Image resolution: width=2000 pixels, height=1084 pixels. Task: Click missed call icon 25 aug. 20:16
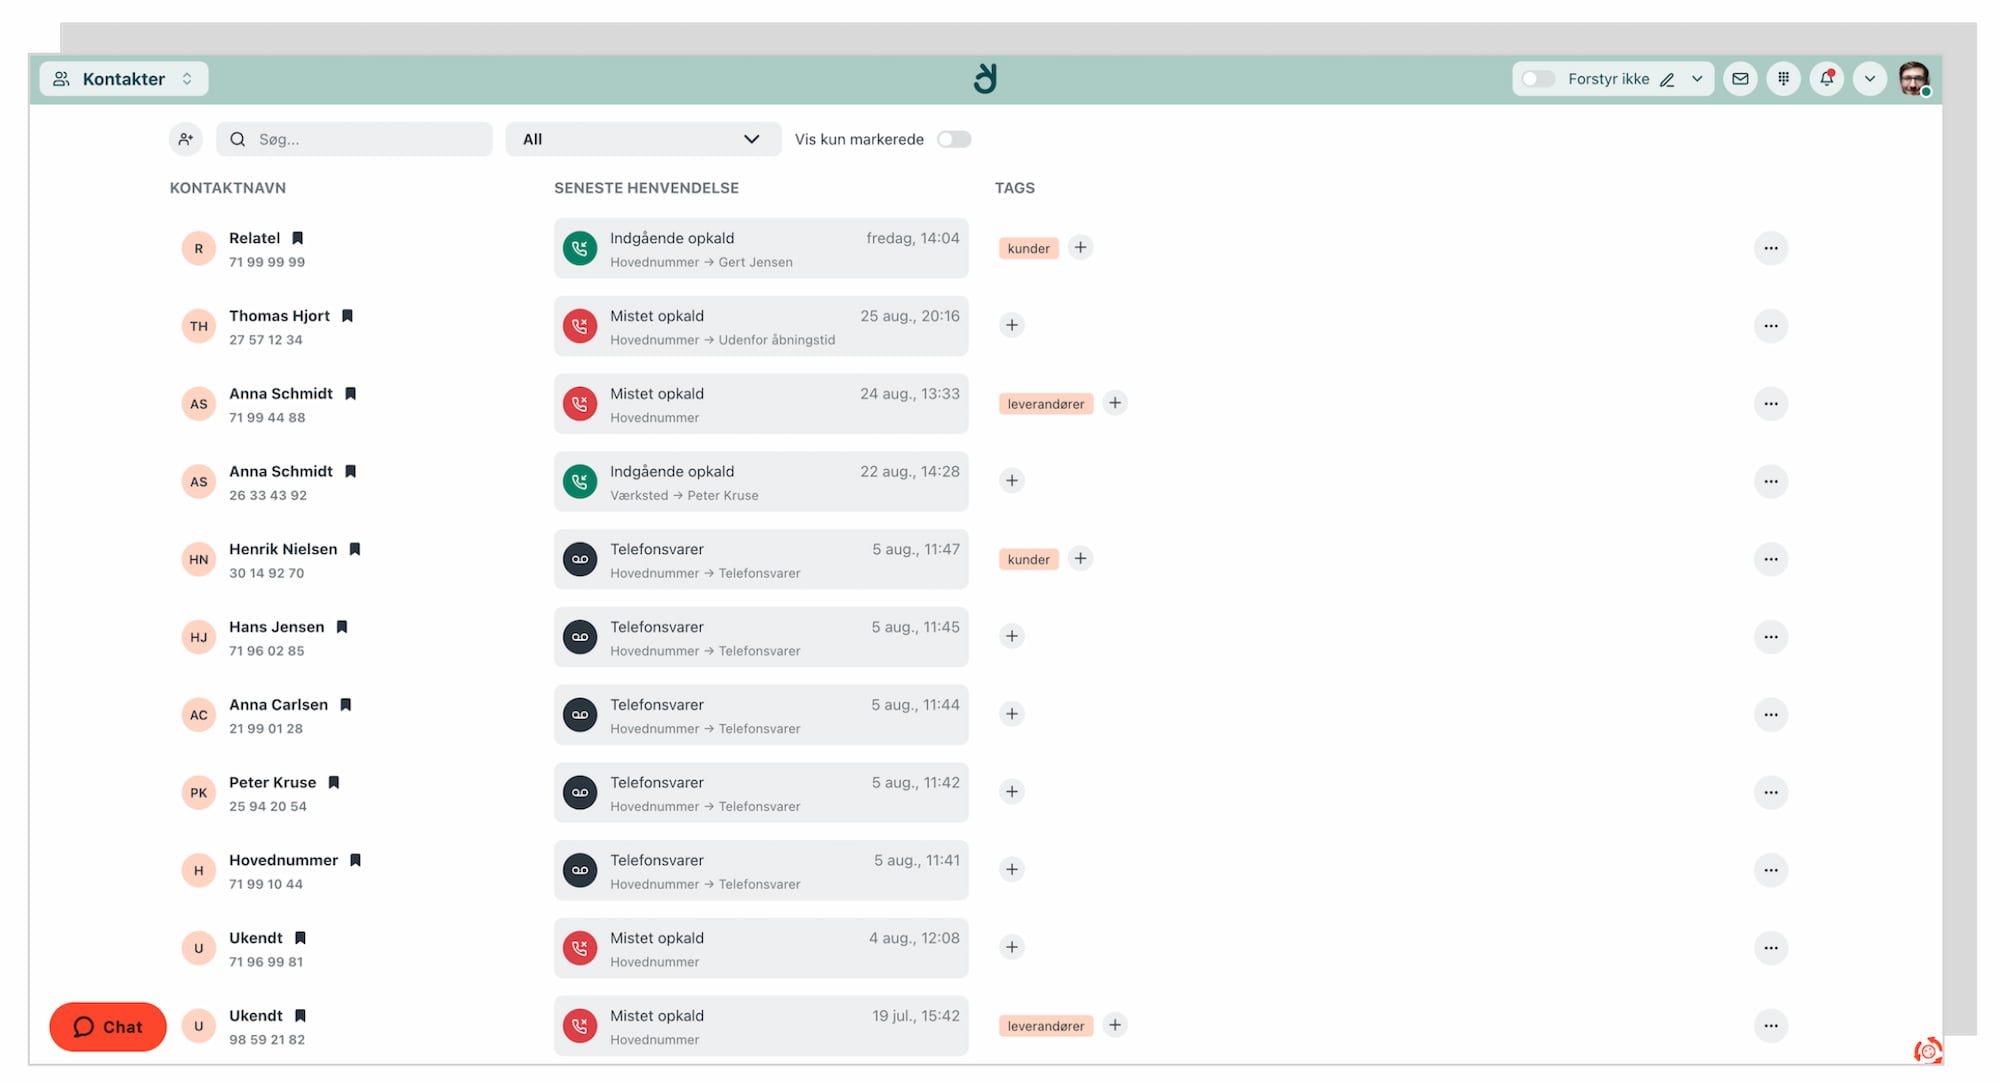click(x=580, y=326)
